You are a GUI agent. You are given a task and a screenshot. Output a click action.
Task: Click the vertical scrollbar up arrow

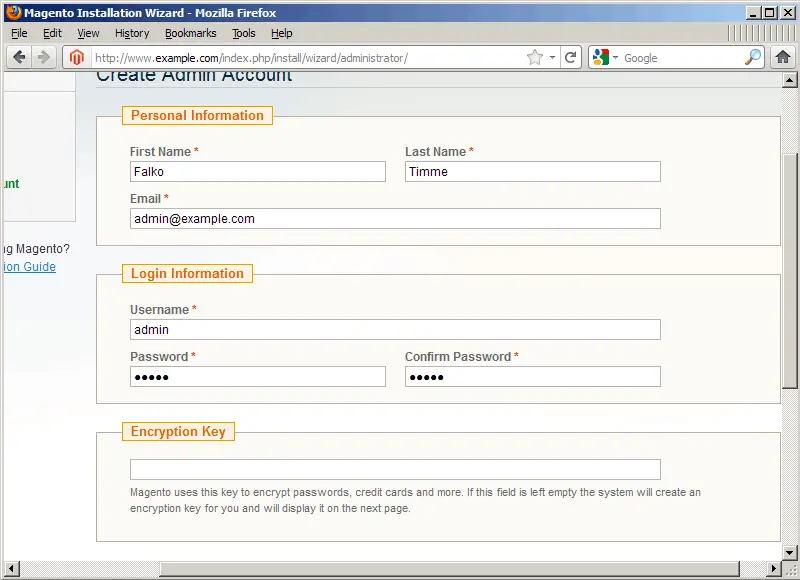click(x=789, y=80)
